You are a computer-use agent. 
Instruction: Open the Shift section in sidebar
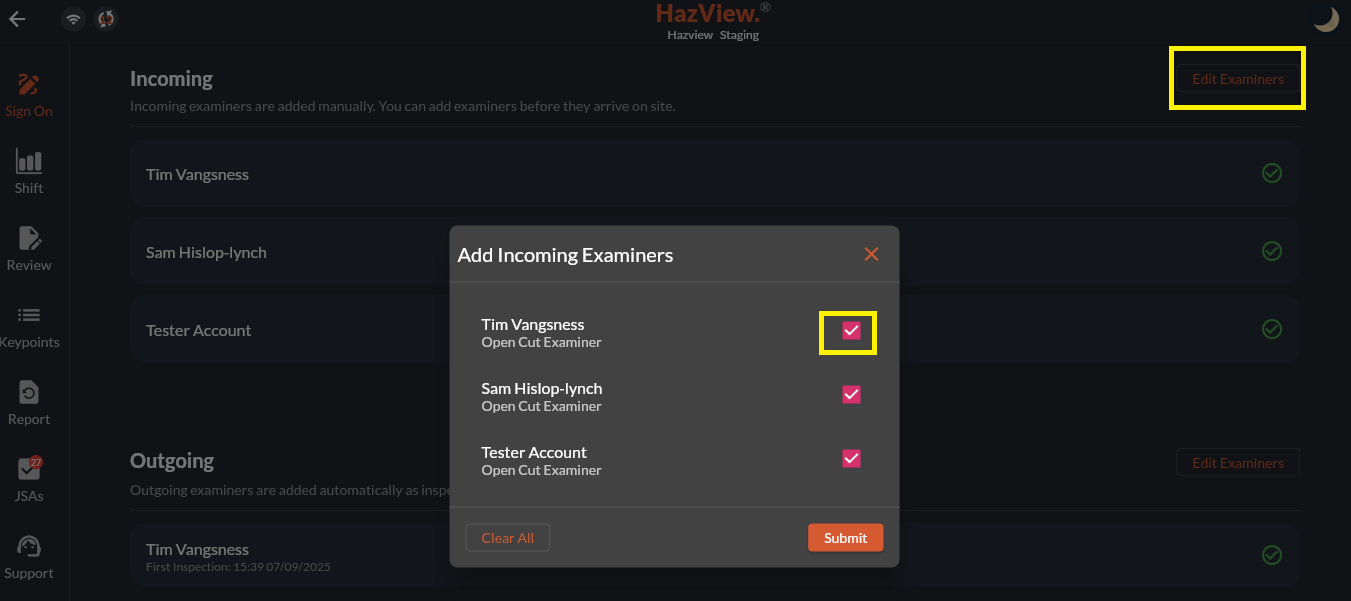pos(29,171)
